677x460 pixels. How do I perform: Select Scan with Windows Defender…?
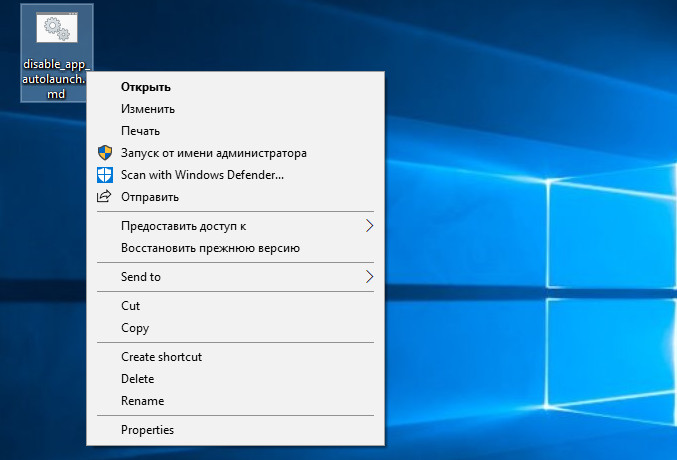pyautogui.click(x=235, y=175)
